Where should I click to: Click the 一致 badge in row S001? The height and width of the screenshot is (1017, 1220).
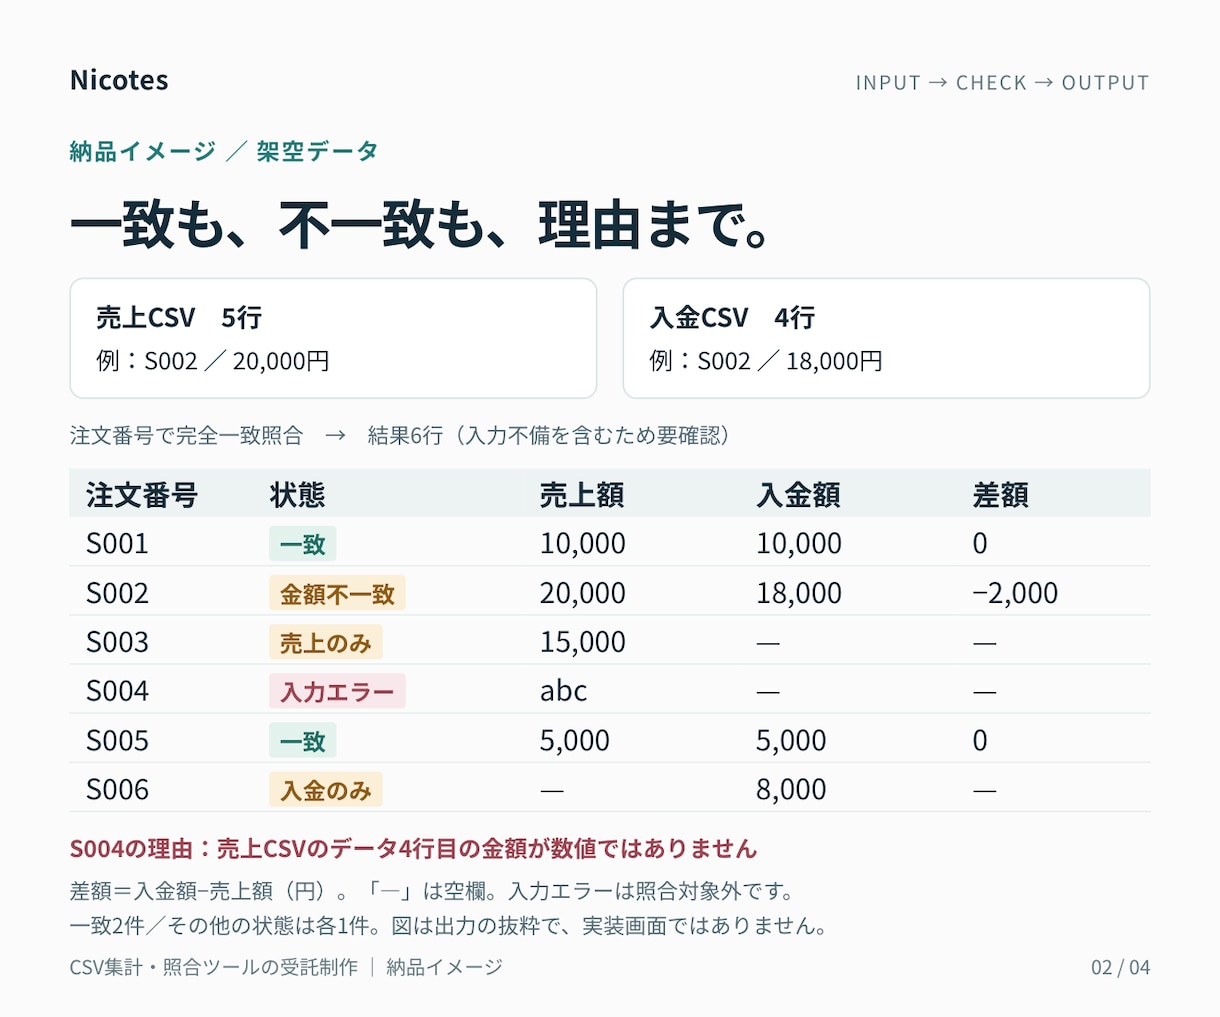303,544
